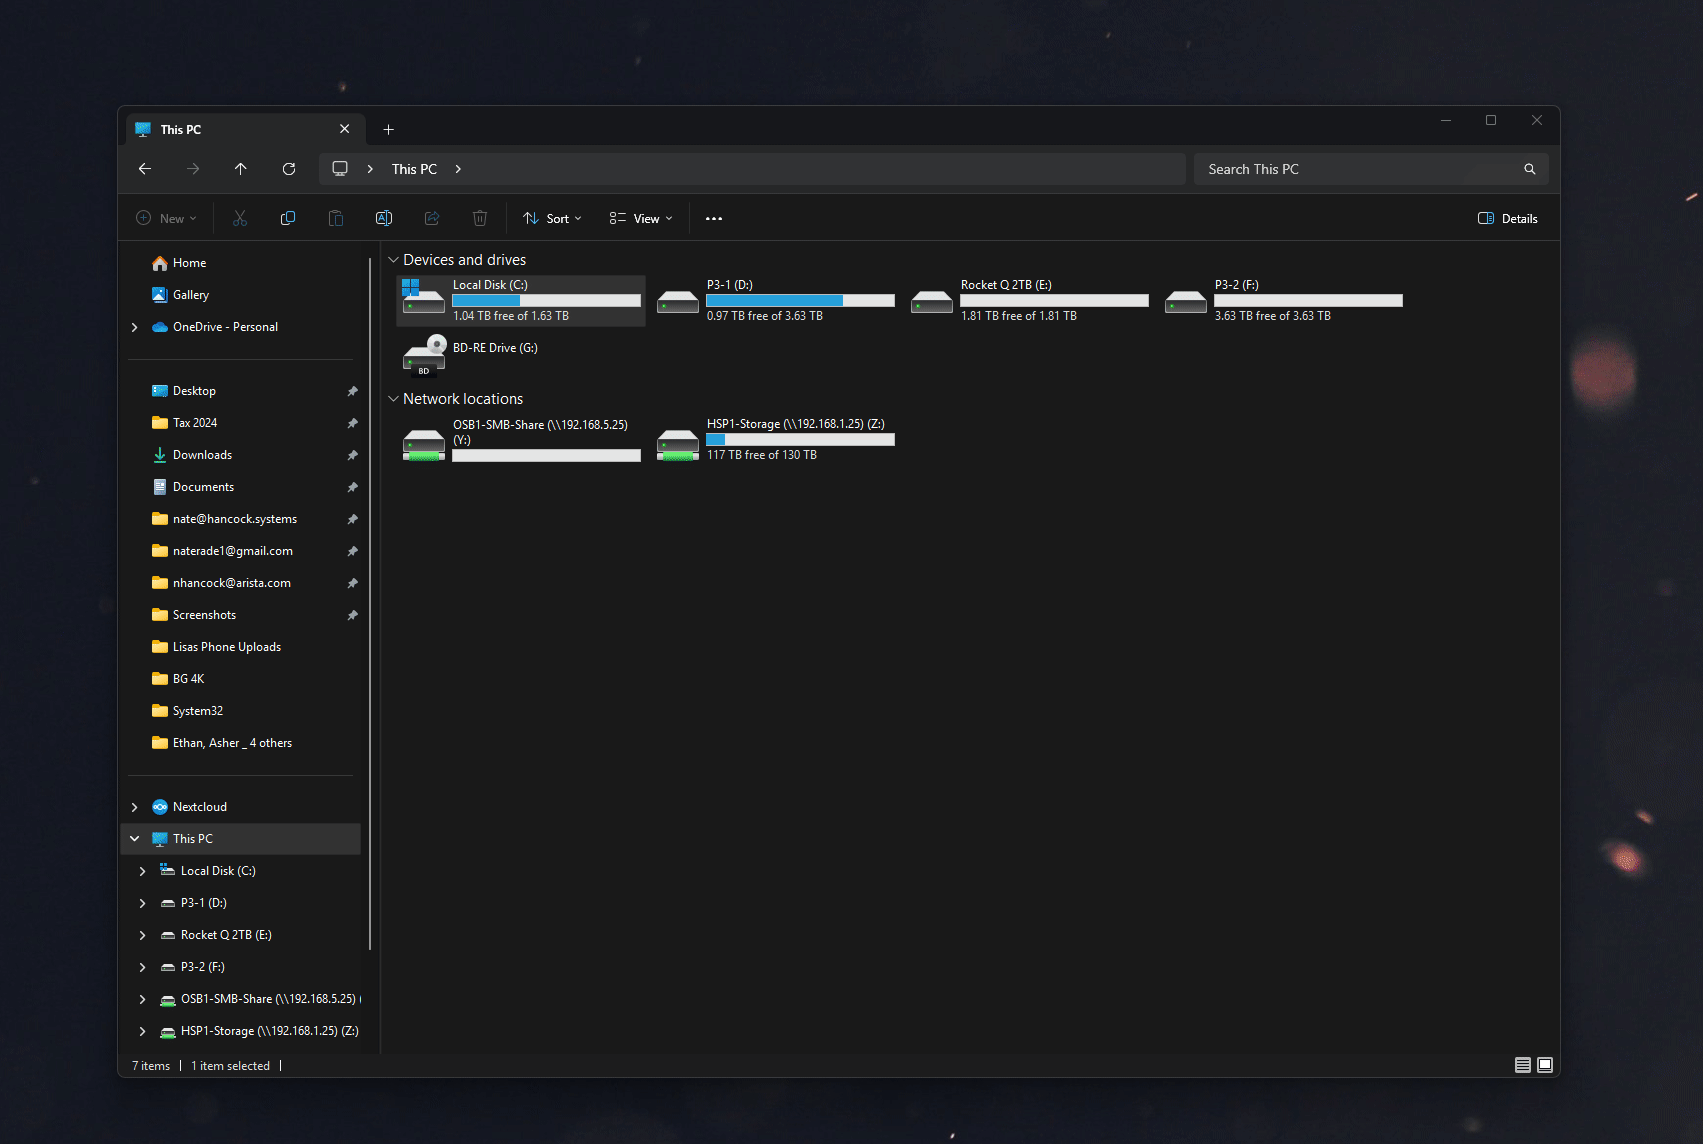
Task: Expand Local Disk (C:) in tree
Action: 142,871
